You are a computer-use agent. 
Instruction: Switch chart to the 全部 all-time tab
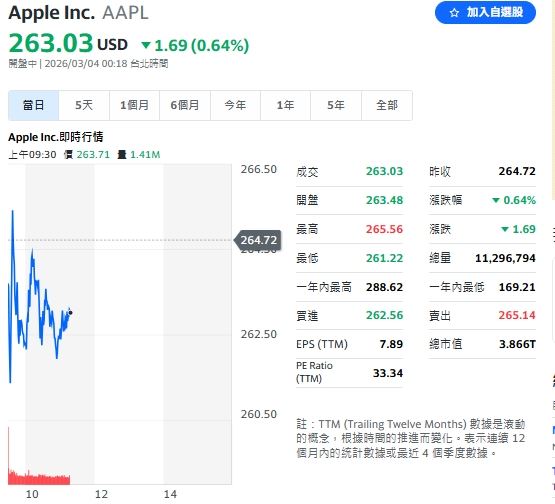(387, 105)
